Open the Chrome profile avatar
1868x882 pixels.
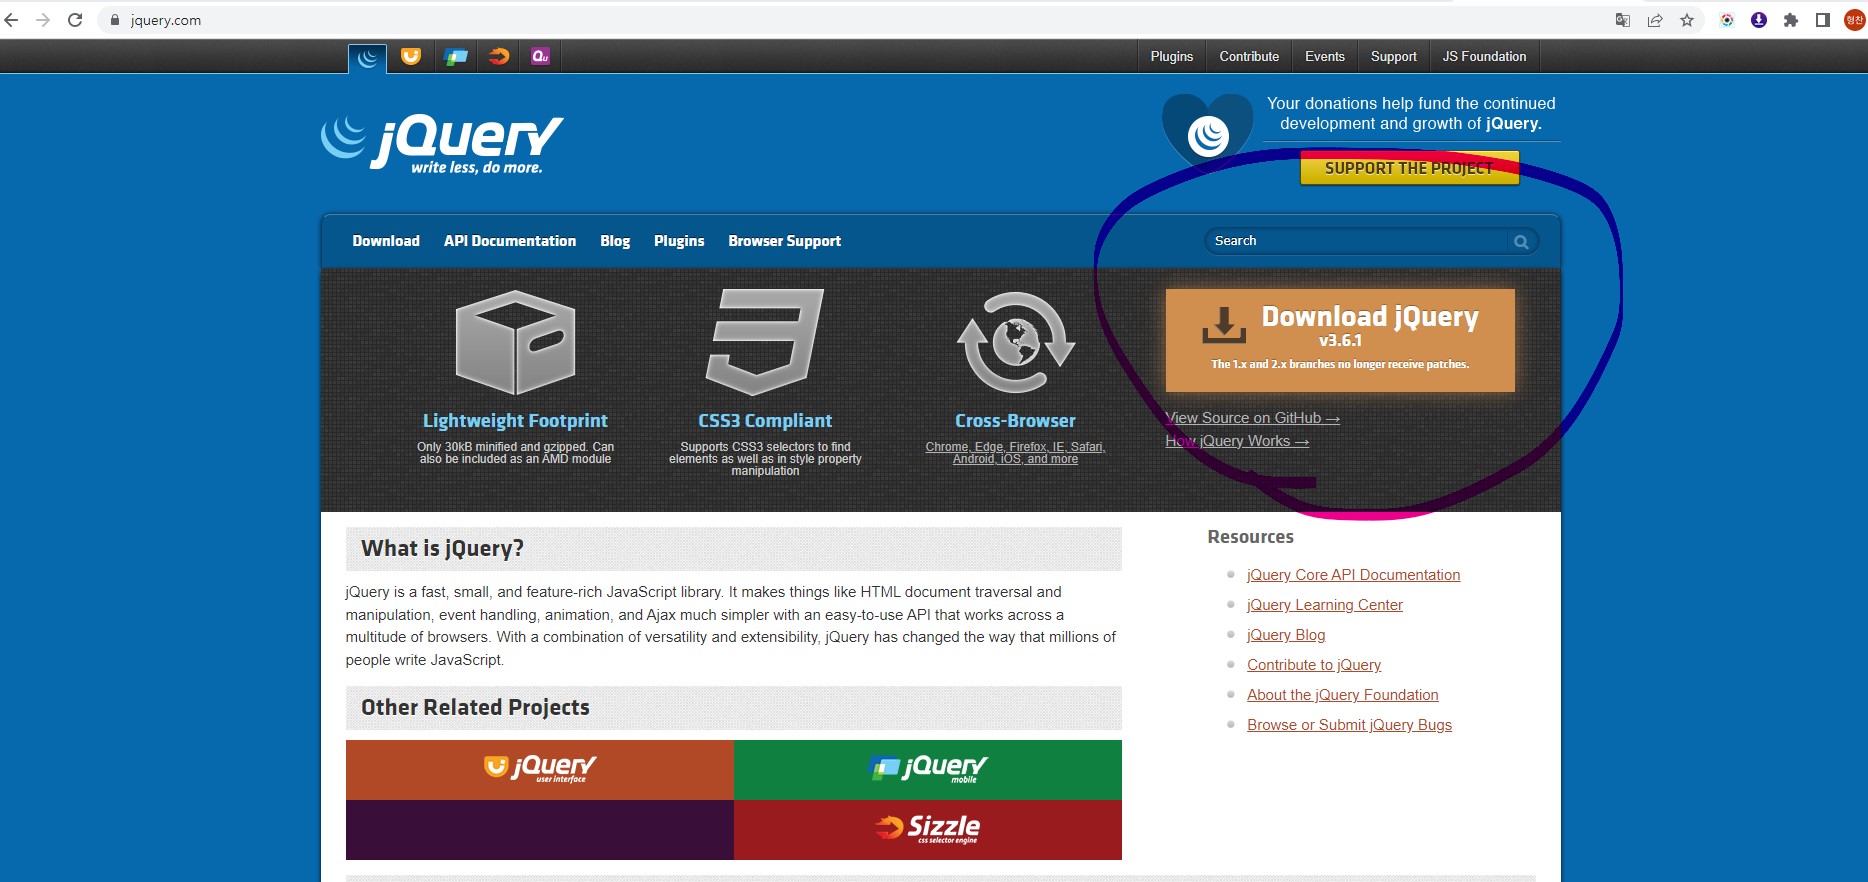point(1855,20)
